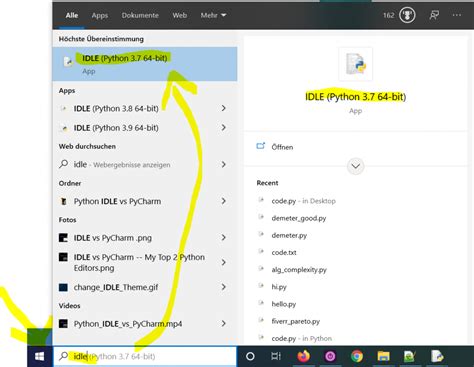
Task: Click the Python IDLE vs PyCharm folder icon
Action: pyautogui.click(x=63, y=201)
